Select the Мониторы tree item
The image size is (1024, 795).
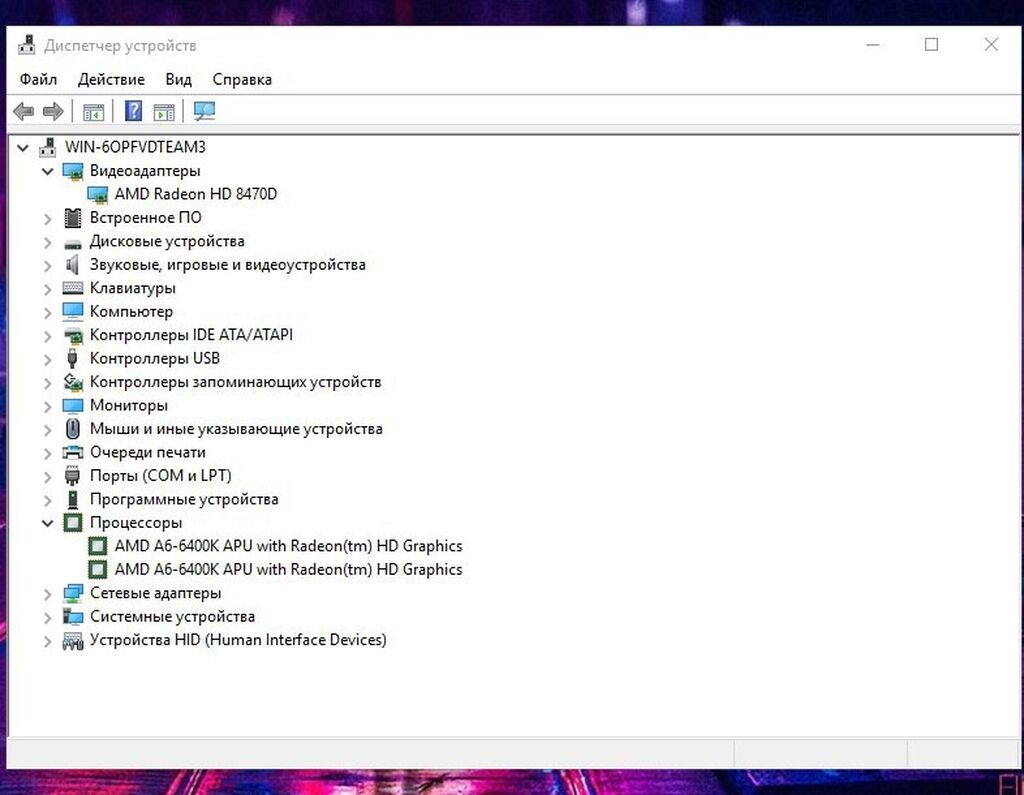click(x=128, y=405)
